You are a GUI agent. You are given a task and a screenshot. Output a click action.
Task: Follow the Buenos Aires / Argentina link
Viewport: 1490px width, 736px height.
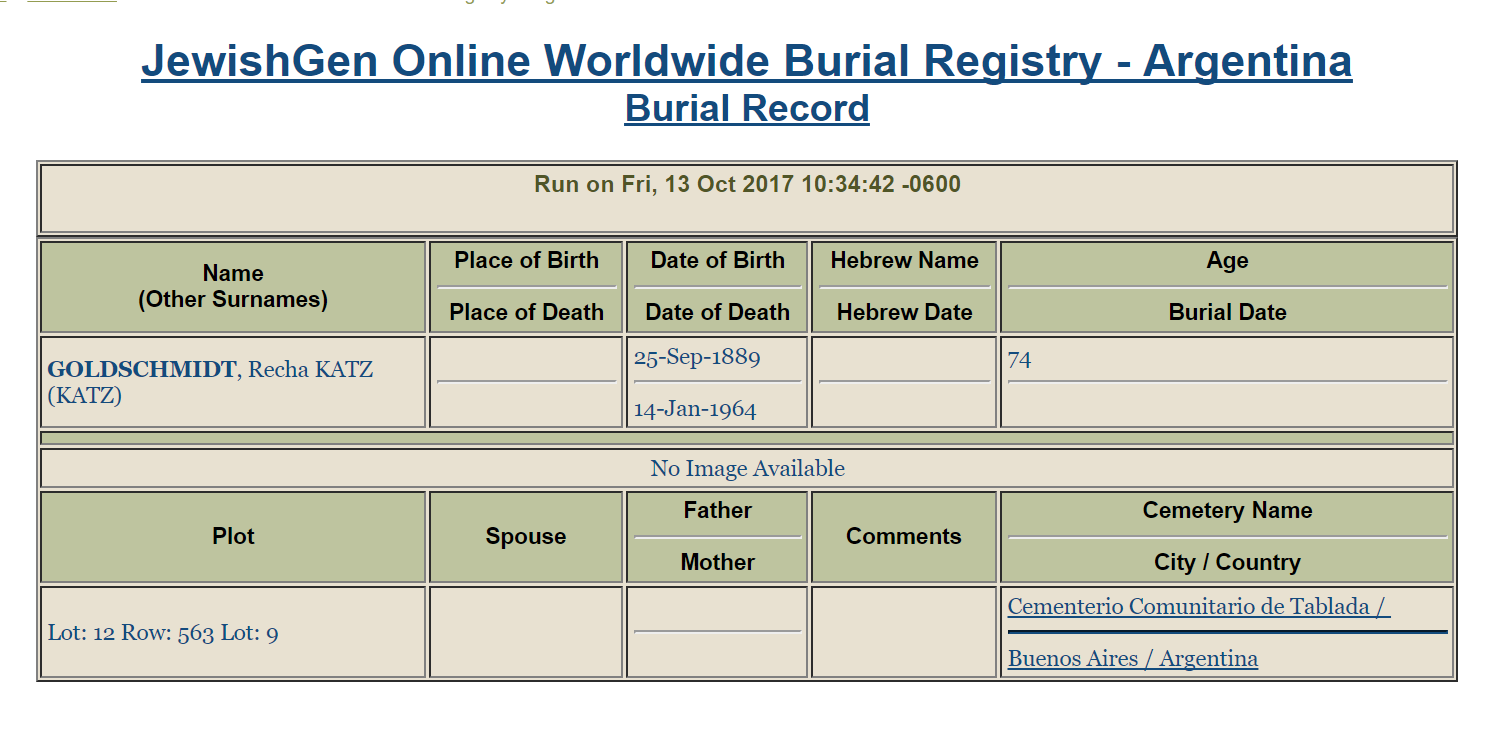click(x=1132, y=659)
